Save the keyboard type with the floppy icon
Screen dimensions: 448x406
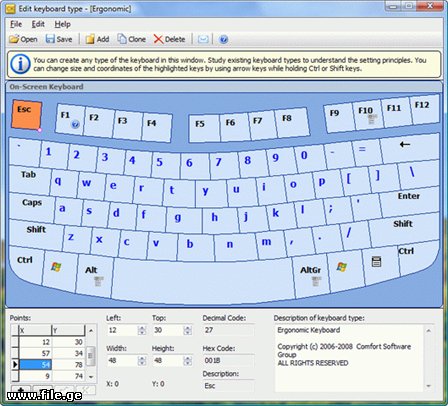coord(59,39)
